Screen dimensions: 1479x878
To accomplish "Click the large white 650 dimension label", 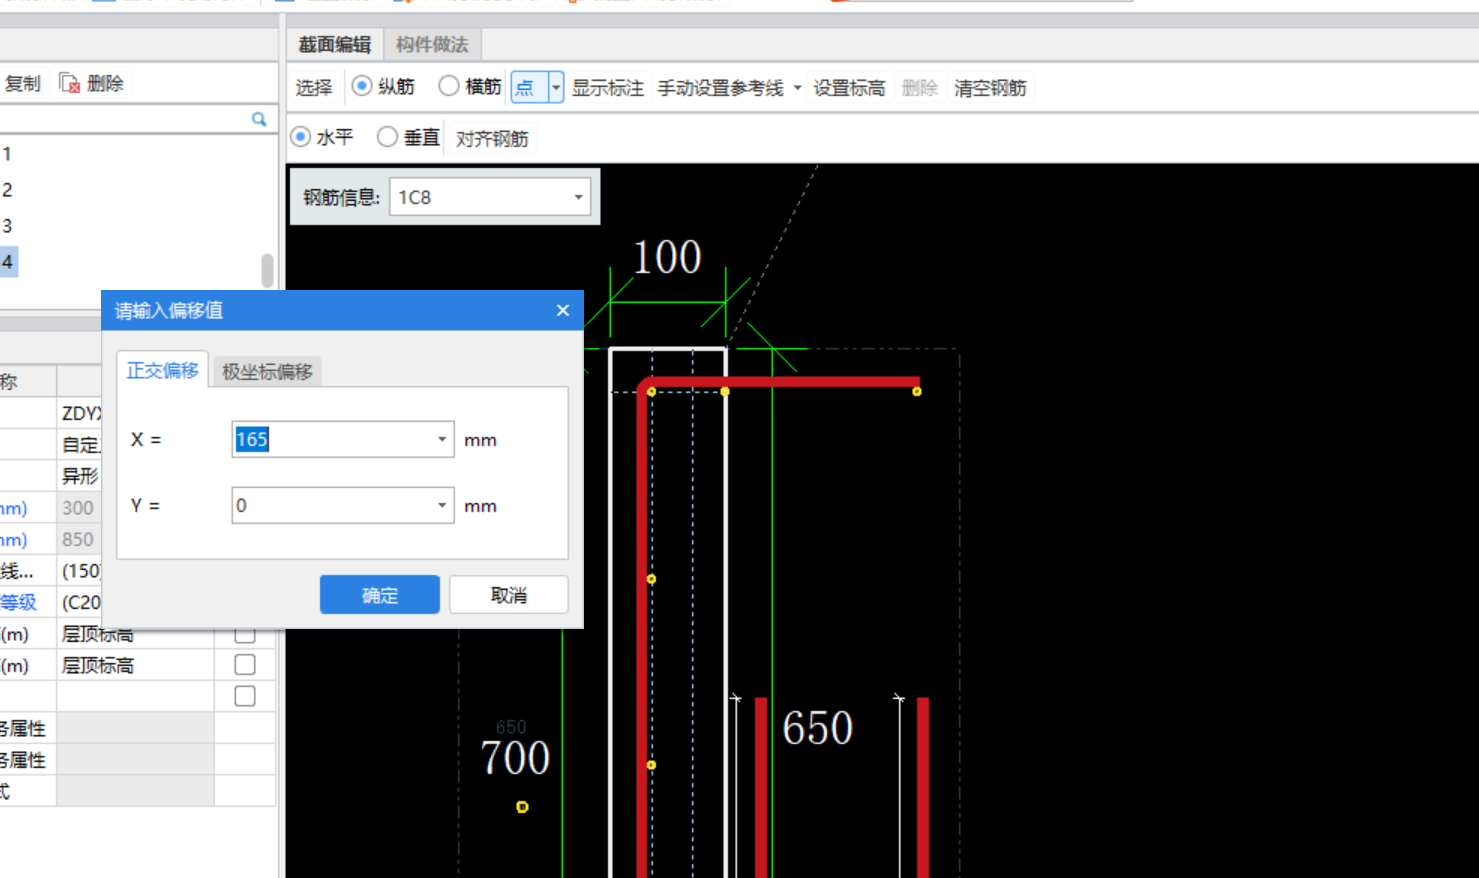I will (817, 728).
